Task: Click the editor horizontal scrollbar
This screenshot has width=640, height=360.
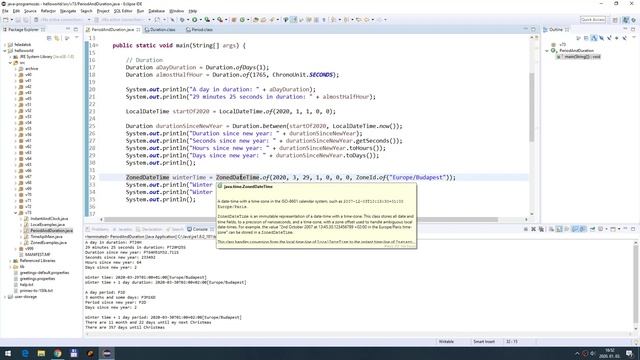Action: [x=301, y=219]
